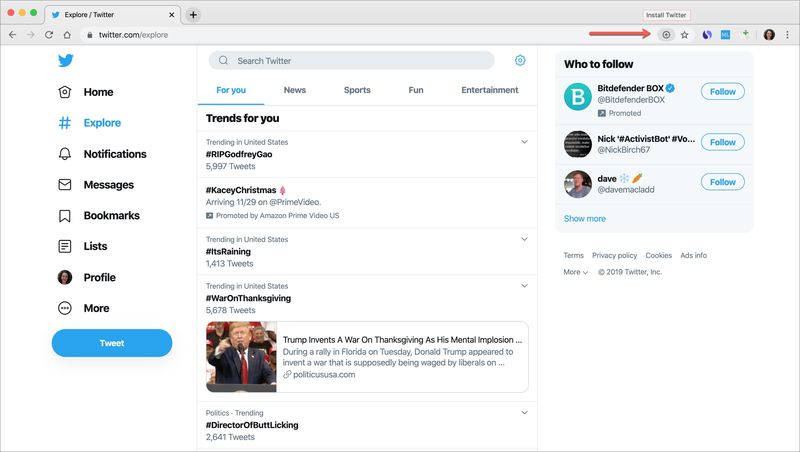Click the Trump Invents A War headline
Screen dimensions: 800x452
(402, 340)
